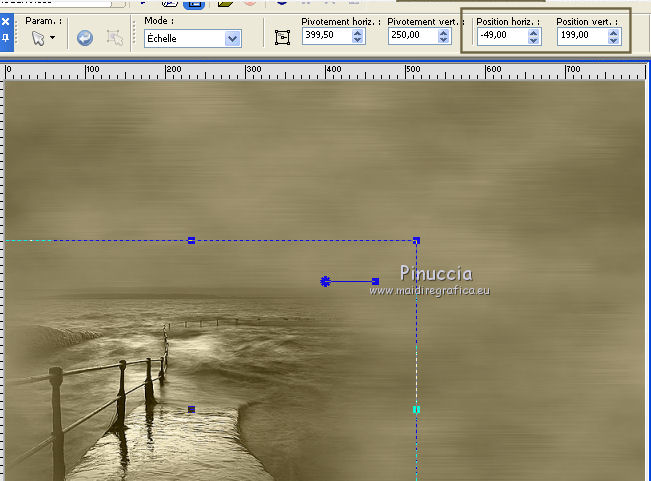Click the Position vert. field showing 199,00

point(583,36)
